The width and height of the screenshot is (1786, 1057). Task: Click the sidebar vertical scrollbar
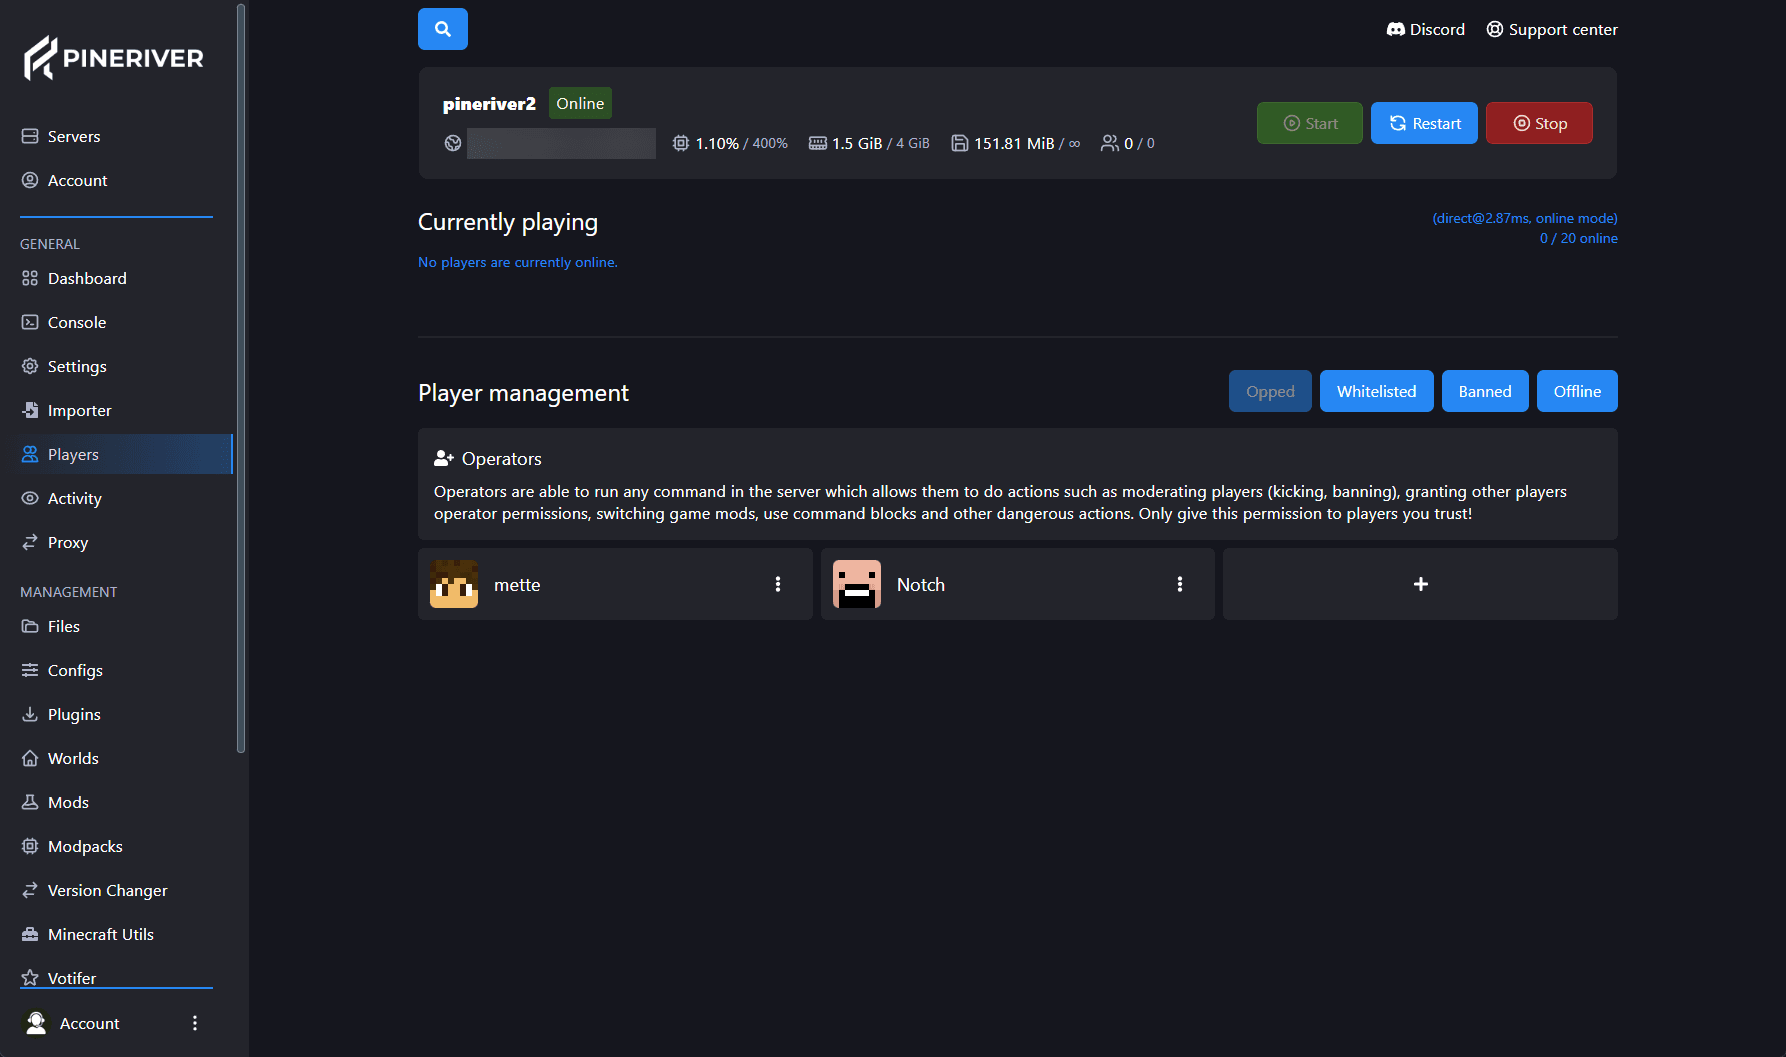coord(240,378)
